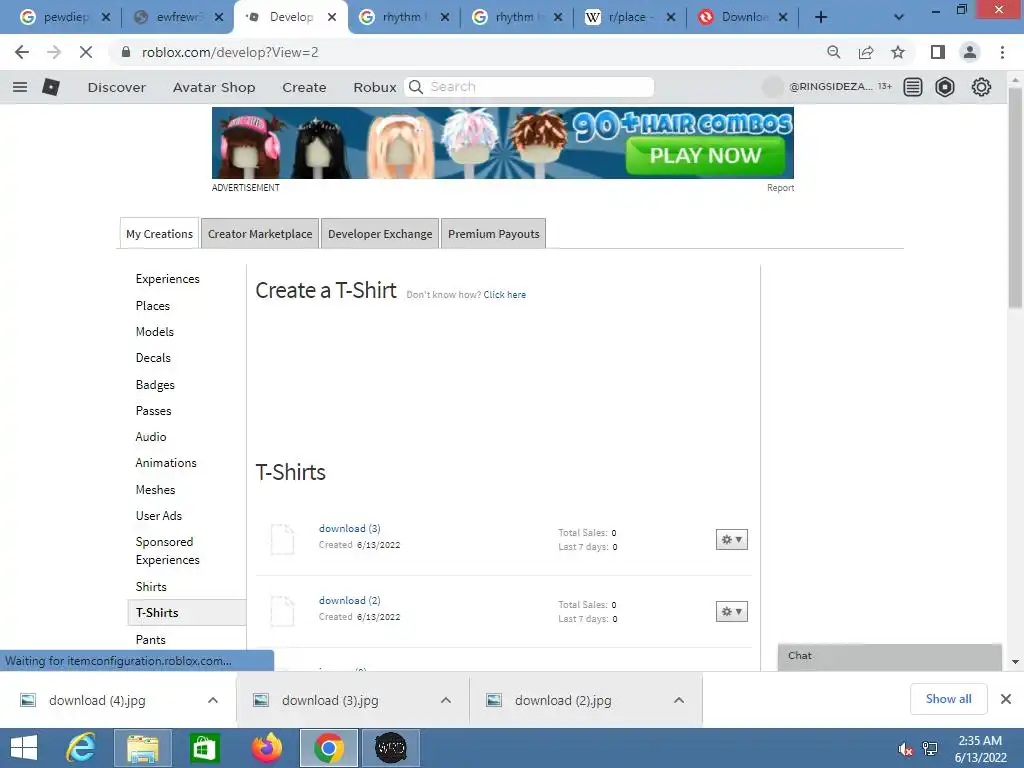Image resolution: width=1024 pixels, height=768 pixels.
Task: Click the 'Click here' T-Shirt help link
Action: click(504, 295)
